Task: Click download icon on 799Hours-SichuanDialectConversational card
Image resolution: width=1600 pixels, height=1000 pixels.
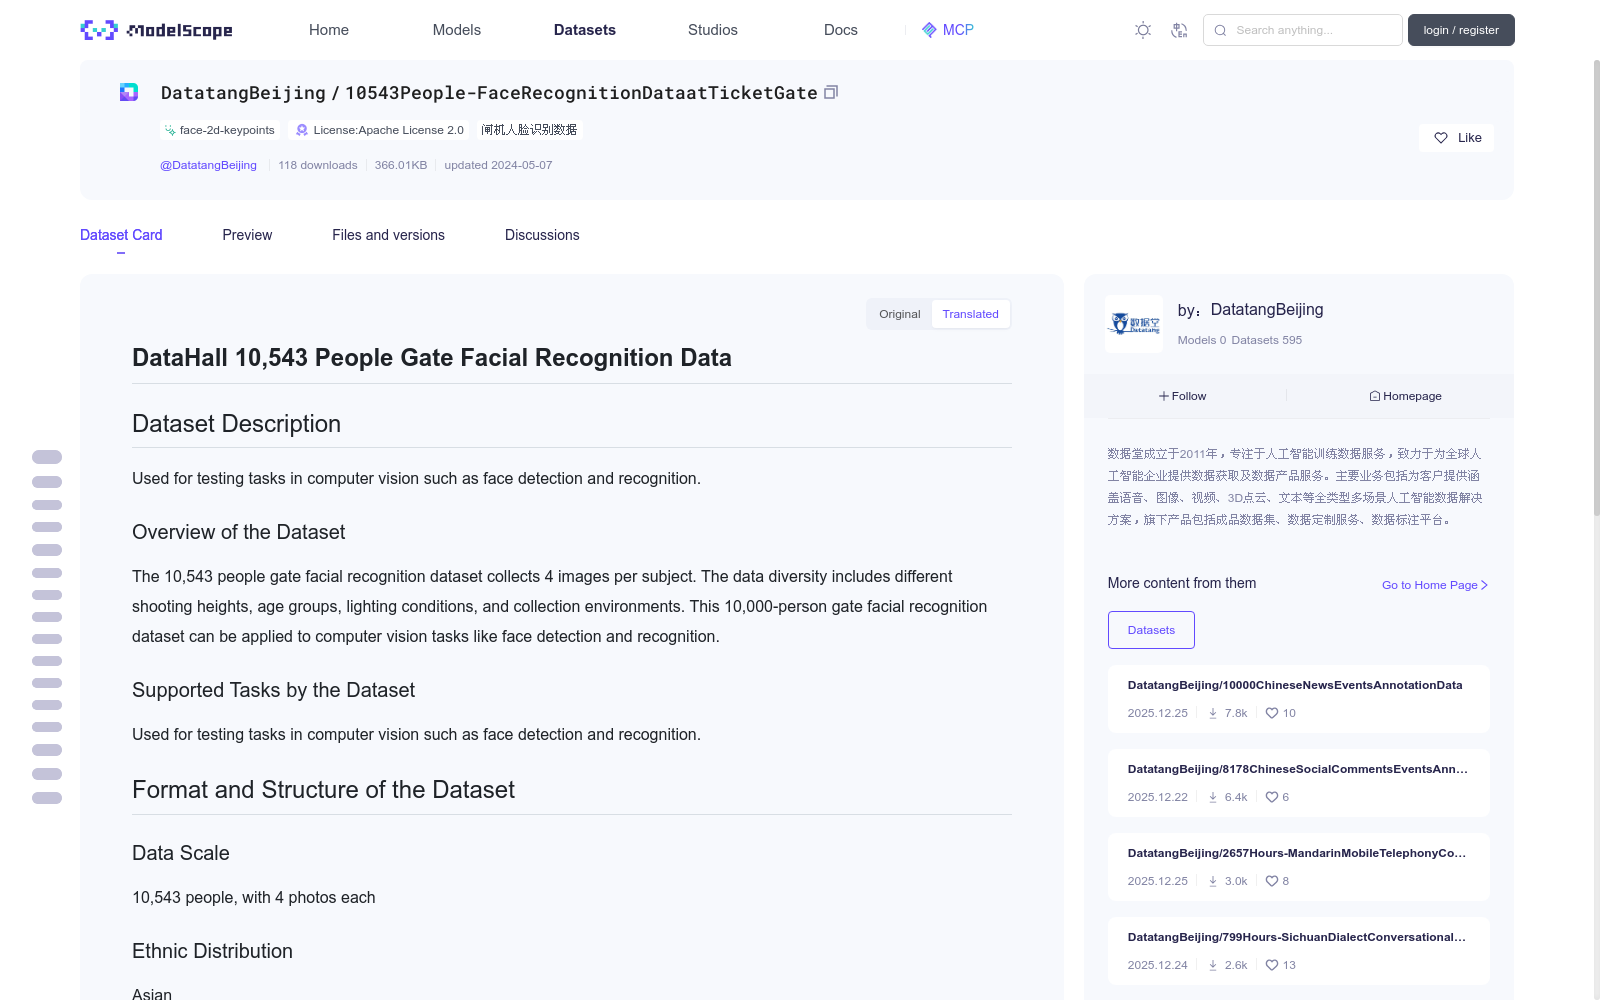Action: click(x=1213, y=965)
